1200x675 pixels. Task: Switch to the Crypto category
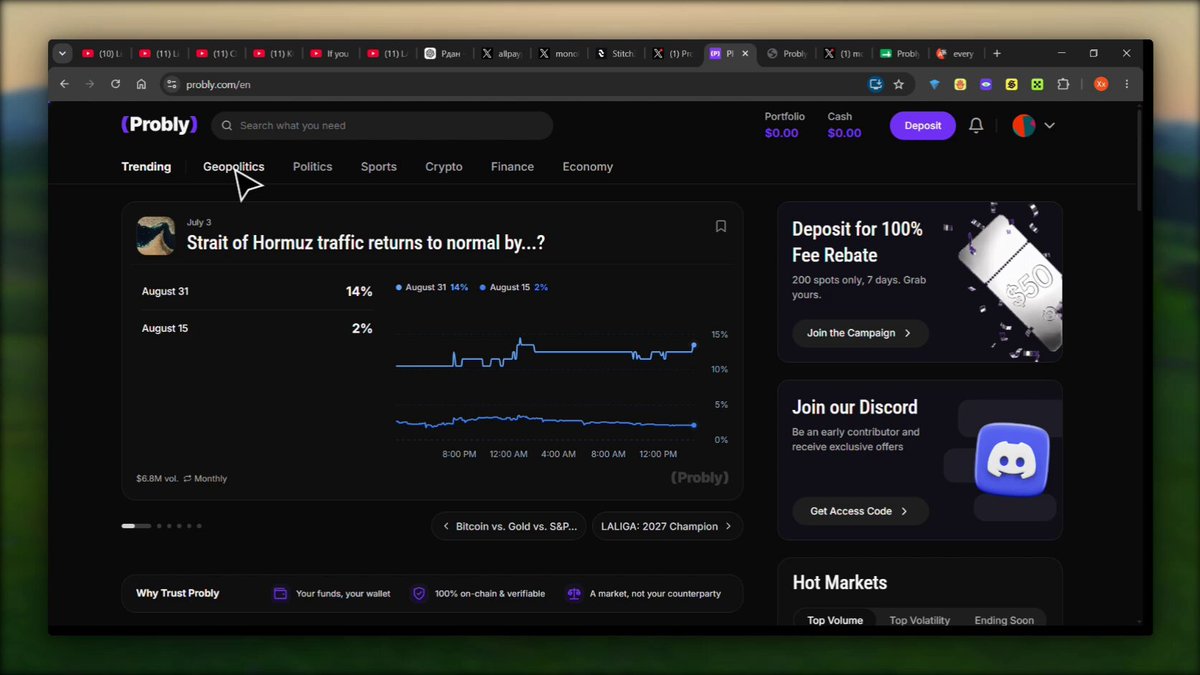[444, 167]
